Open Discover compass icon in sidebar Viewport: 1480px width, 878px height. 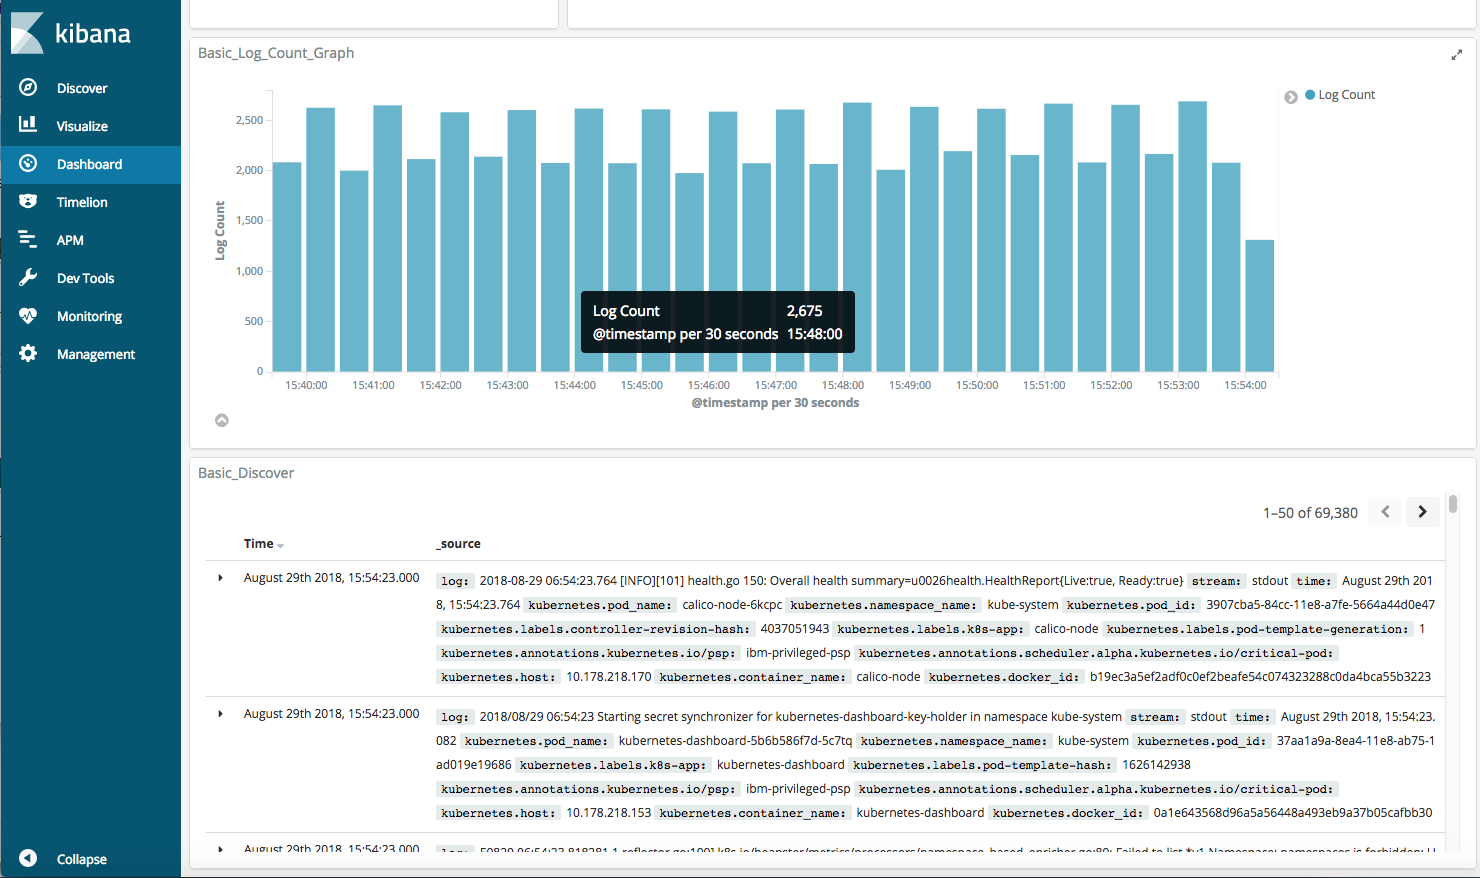tap(28, 87)
